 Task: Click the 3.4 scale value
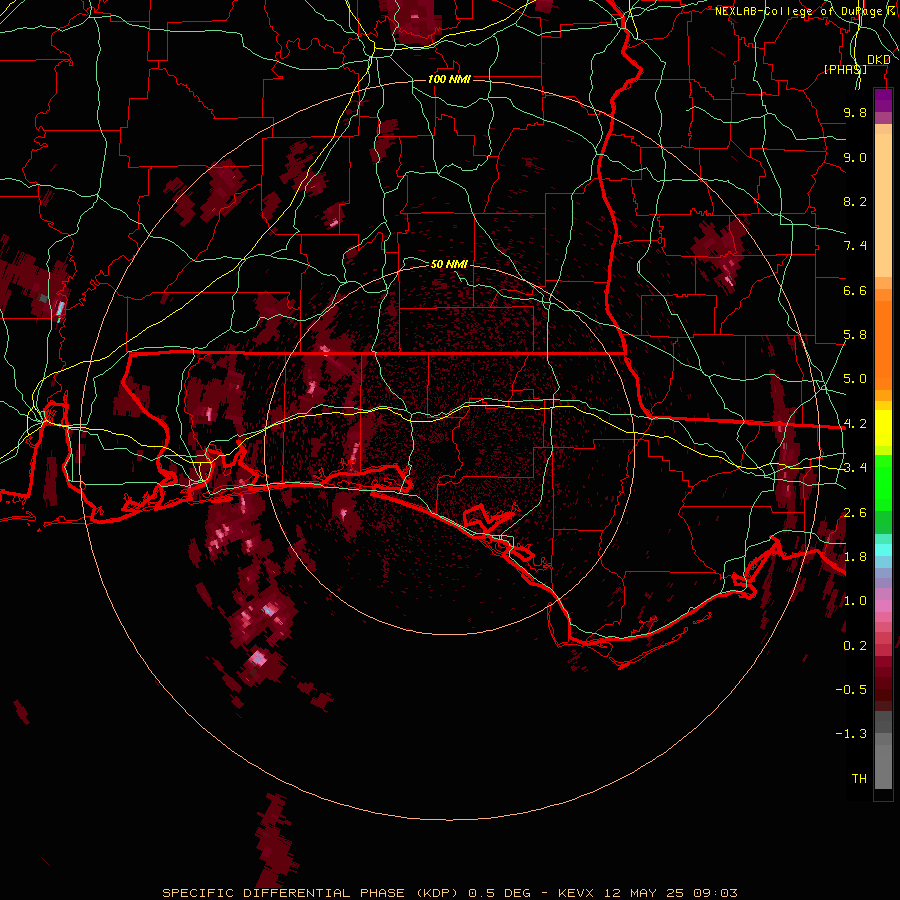pos(855,468)
